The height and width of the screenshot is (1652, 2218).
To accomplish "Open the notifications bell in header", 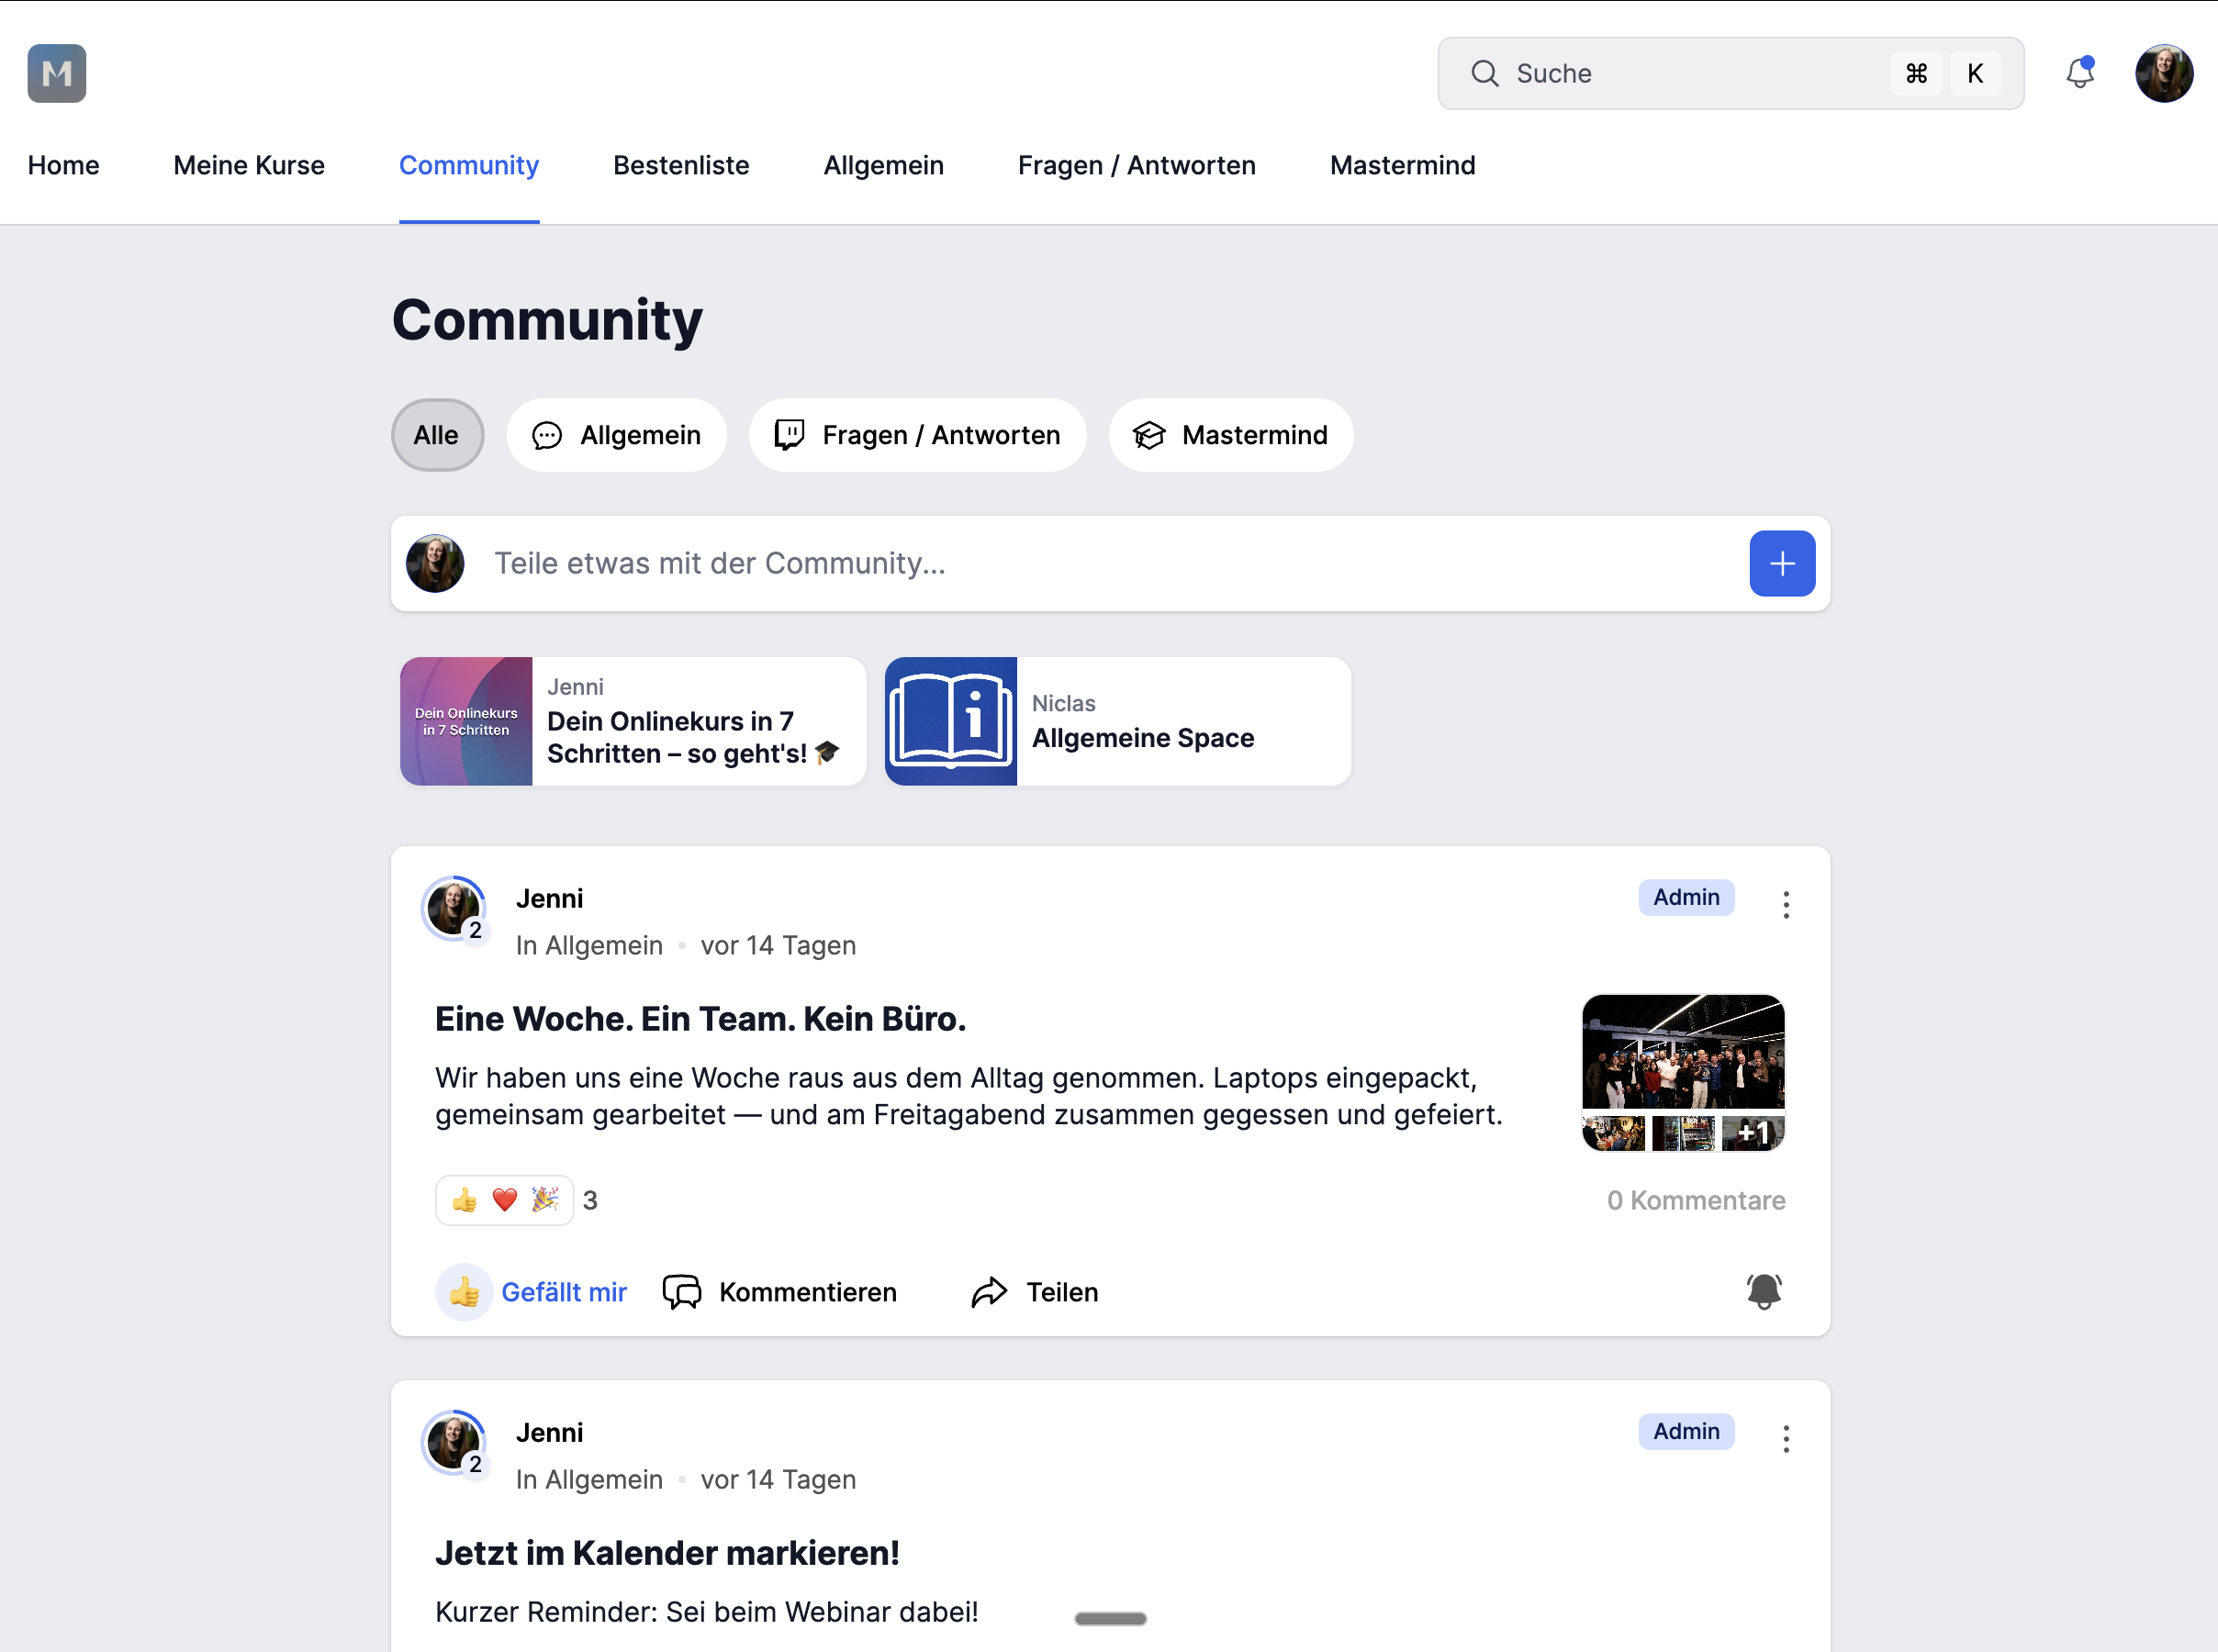I will pos(2080,73).
